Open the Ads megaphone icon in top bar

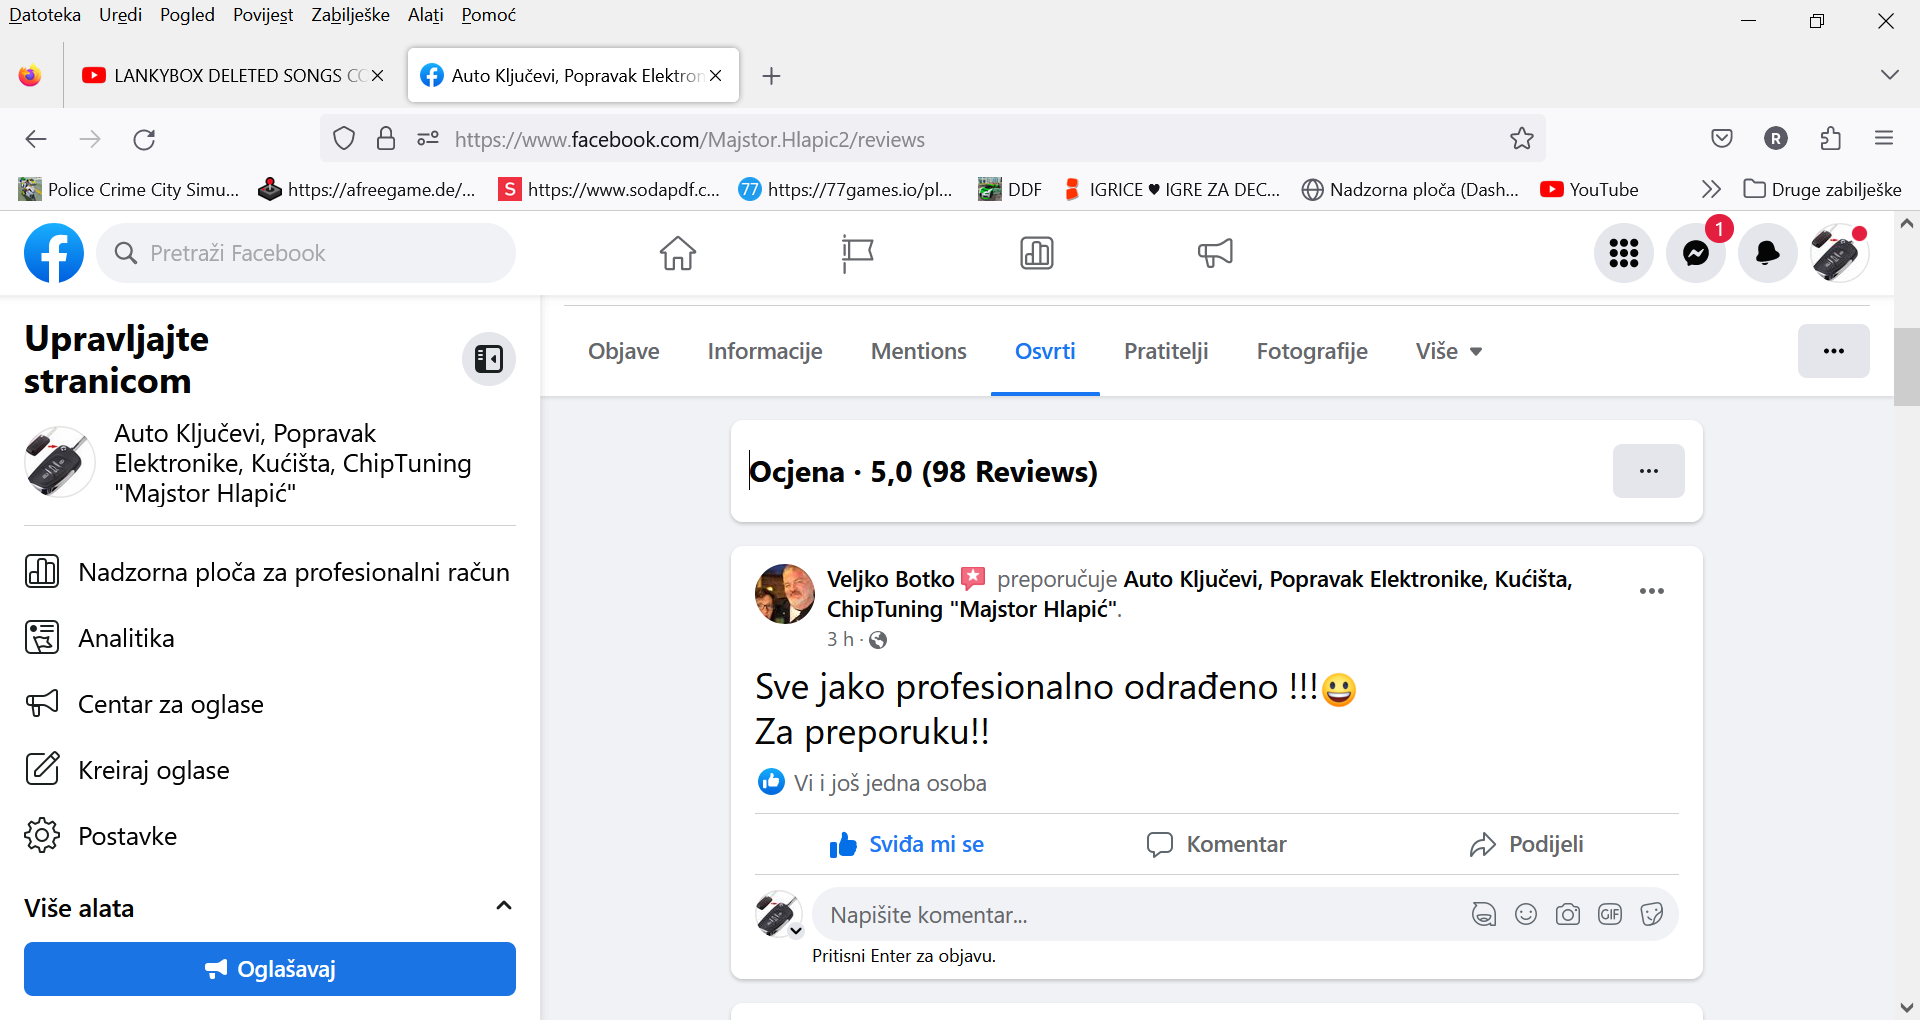tap(1215, 253)
